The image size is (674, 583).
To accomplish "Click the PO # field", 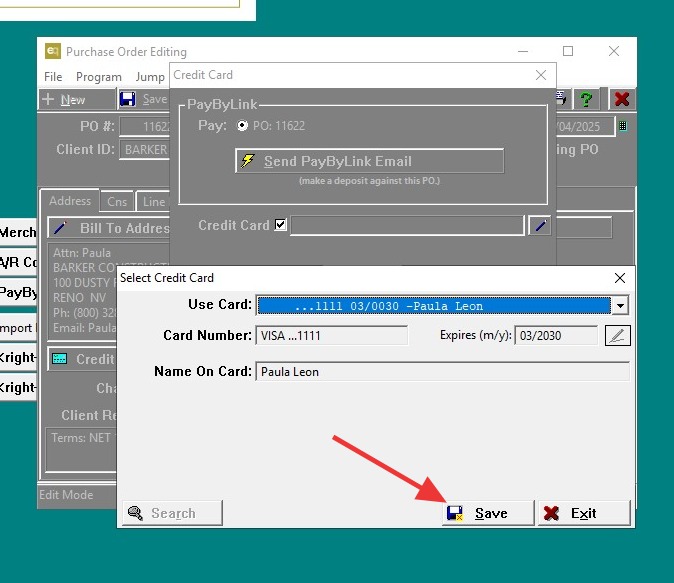I will click(x=145, y=126).
